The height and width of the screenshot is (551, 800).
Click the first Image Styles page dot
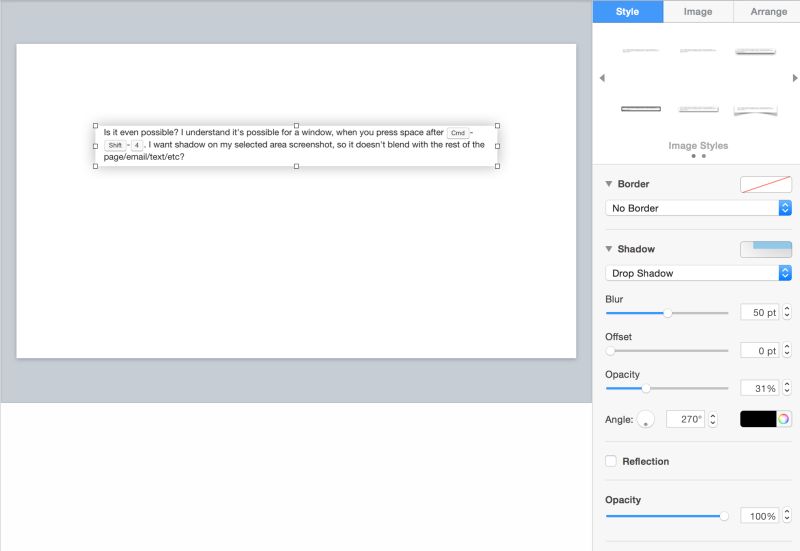click(693, 156)
